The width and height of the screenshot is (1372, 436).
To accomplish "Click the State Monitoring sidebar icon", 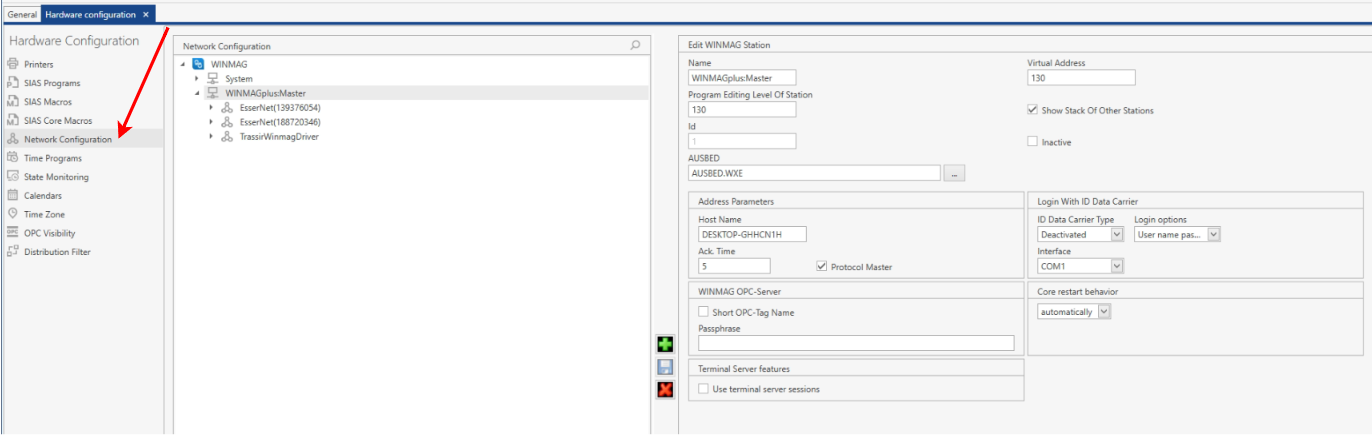I will click(13, 177).
